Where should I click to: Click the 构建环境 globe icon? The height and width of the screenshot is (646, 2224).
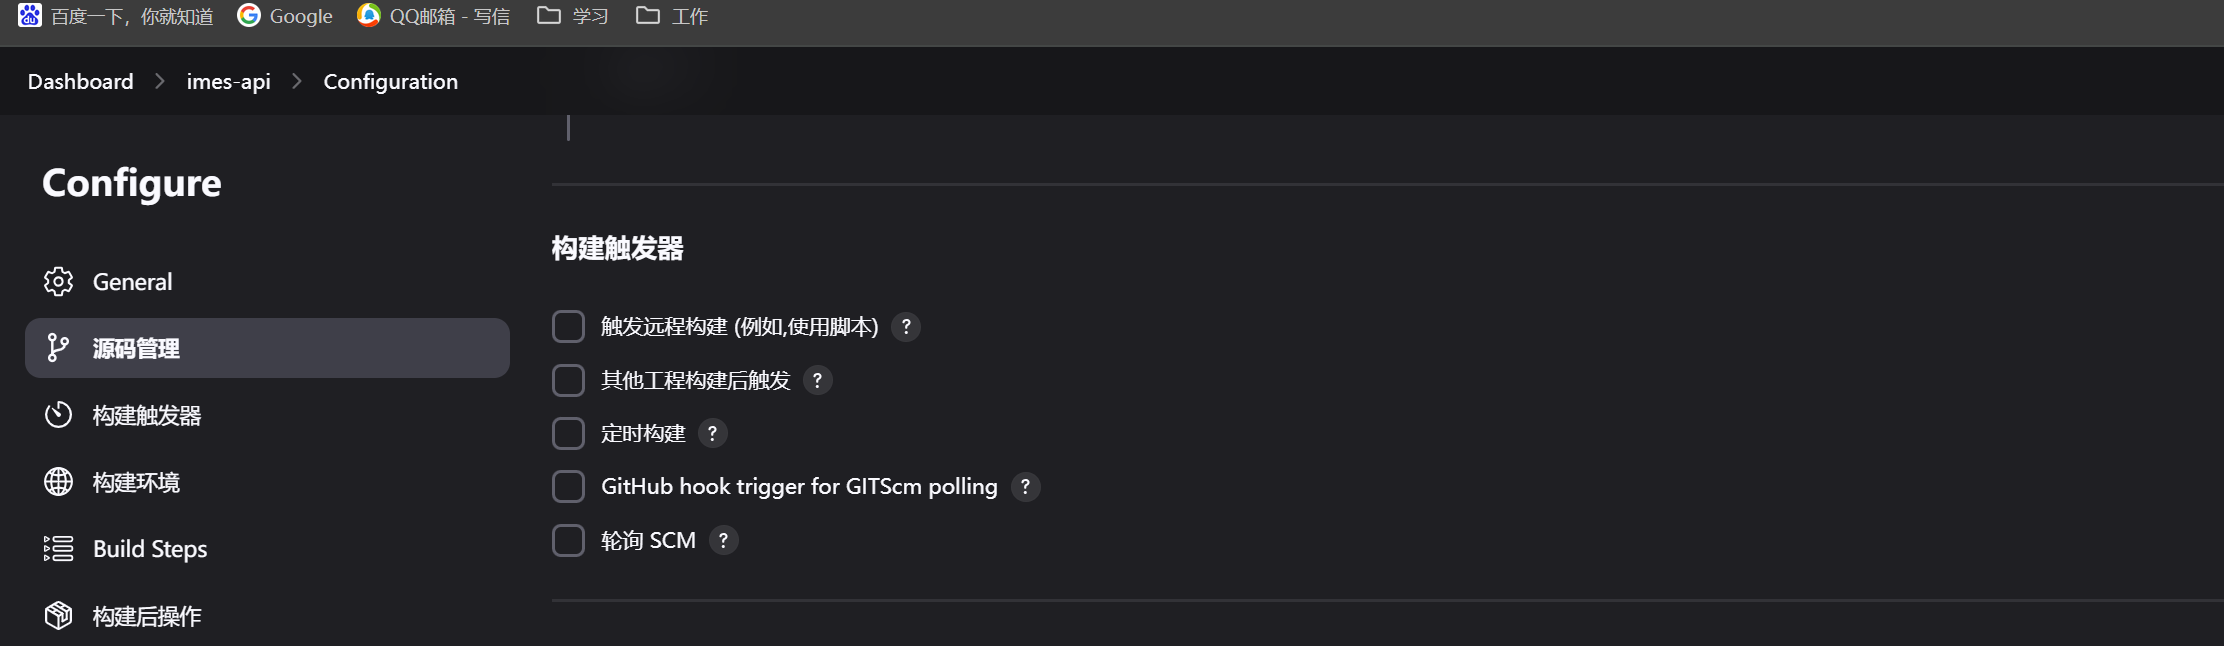(58, 482)
